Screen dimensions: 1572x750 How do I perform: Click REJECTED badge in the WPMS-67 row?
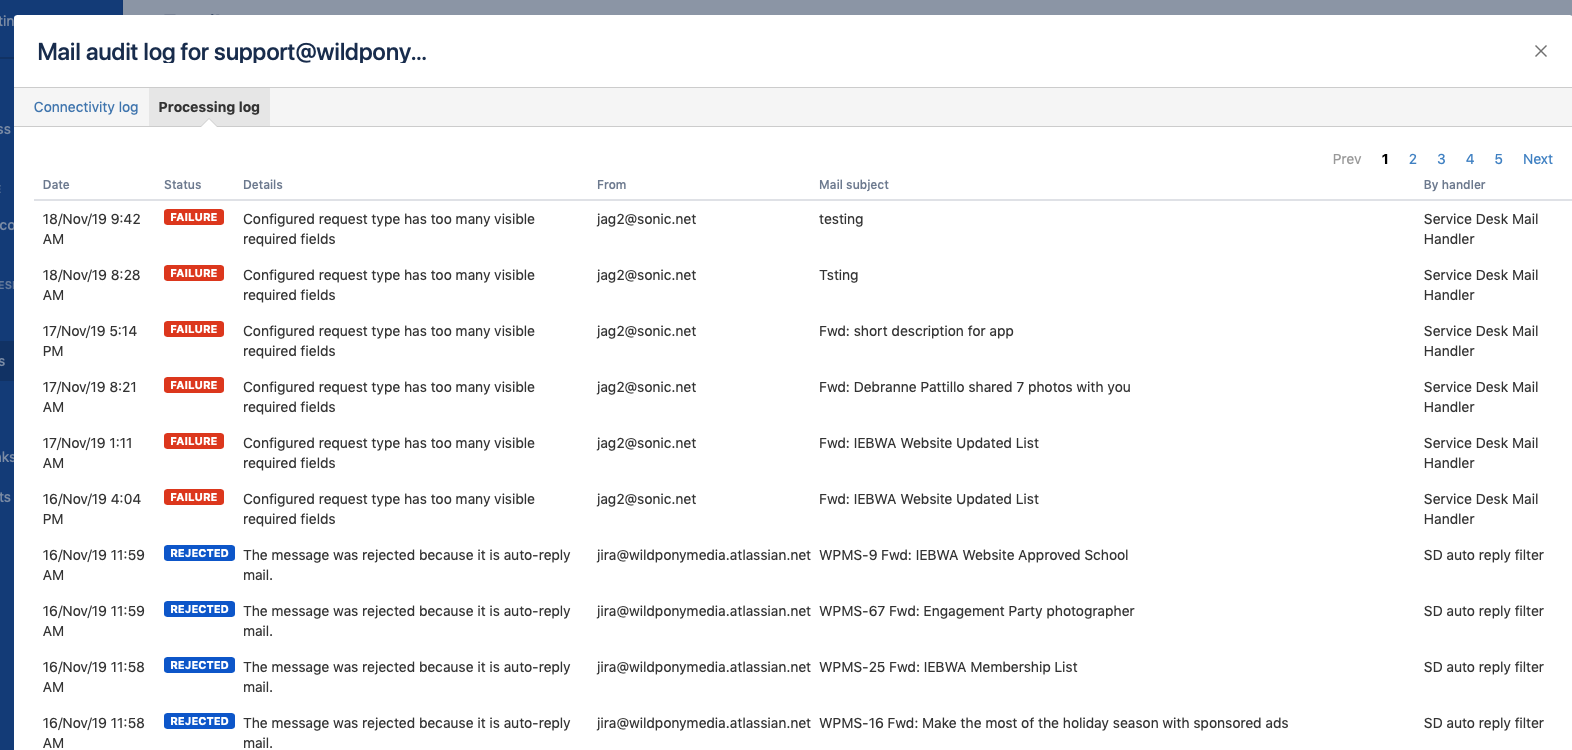[x=199, y=609]
